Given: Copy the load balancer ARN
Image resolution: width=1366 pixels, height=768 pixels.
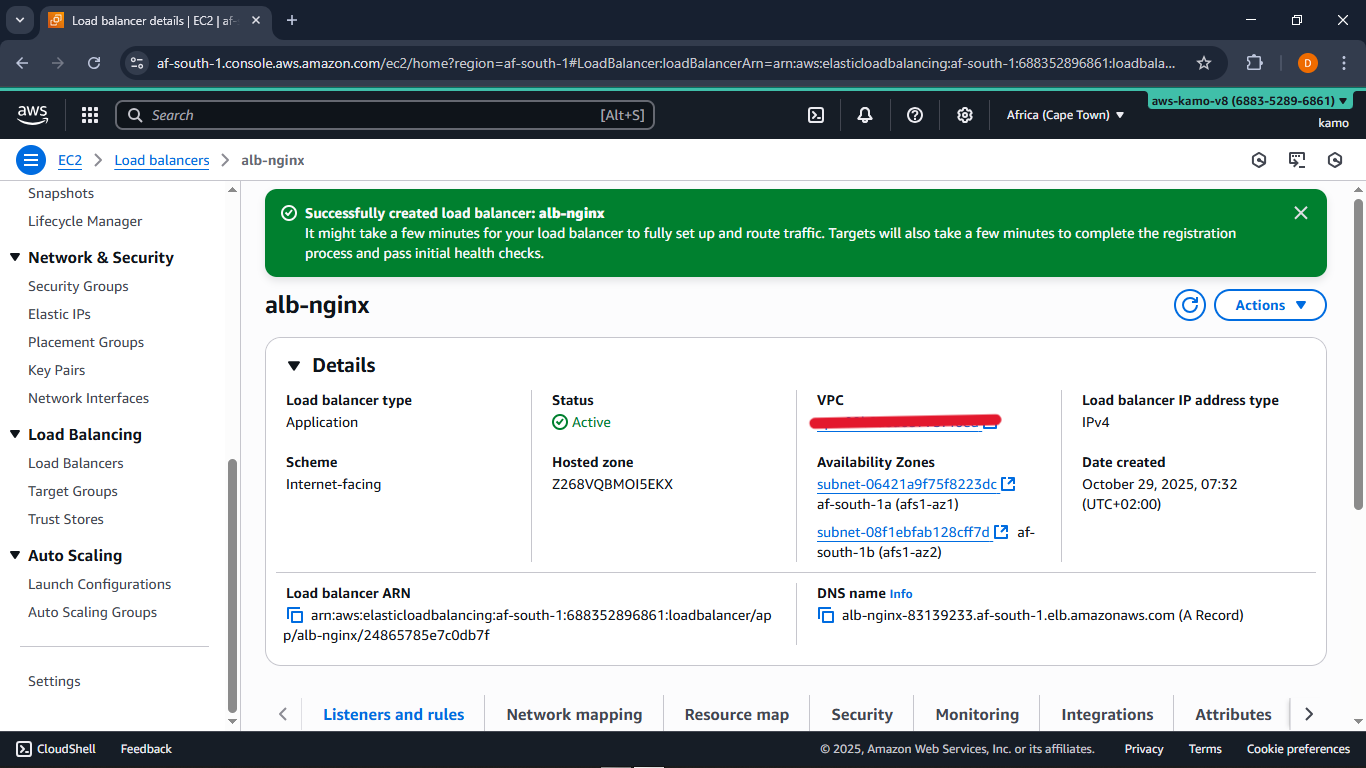Looking at the screenshot, I should [x=295, y=616].
